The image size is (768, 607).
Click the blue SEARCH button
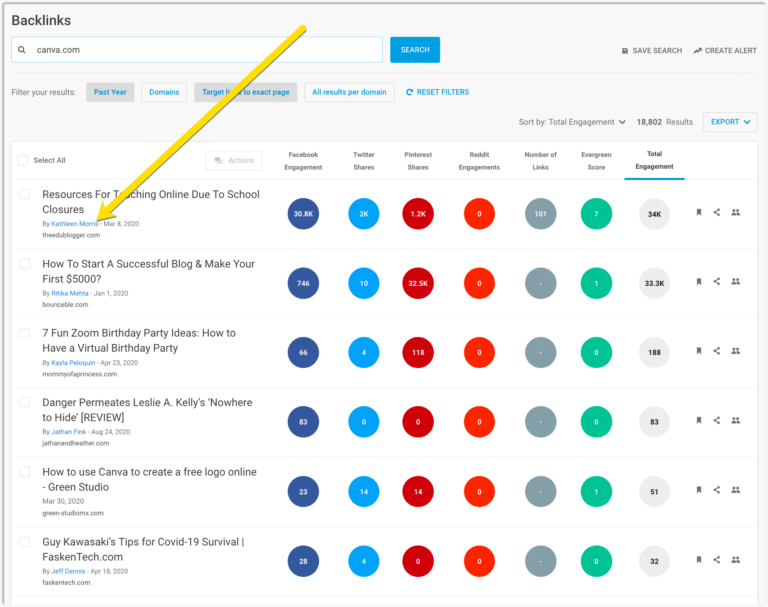pos(415,49)
